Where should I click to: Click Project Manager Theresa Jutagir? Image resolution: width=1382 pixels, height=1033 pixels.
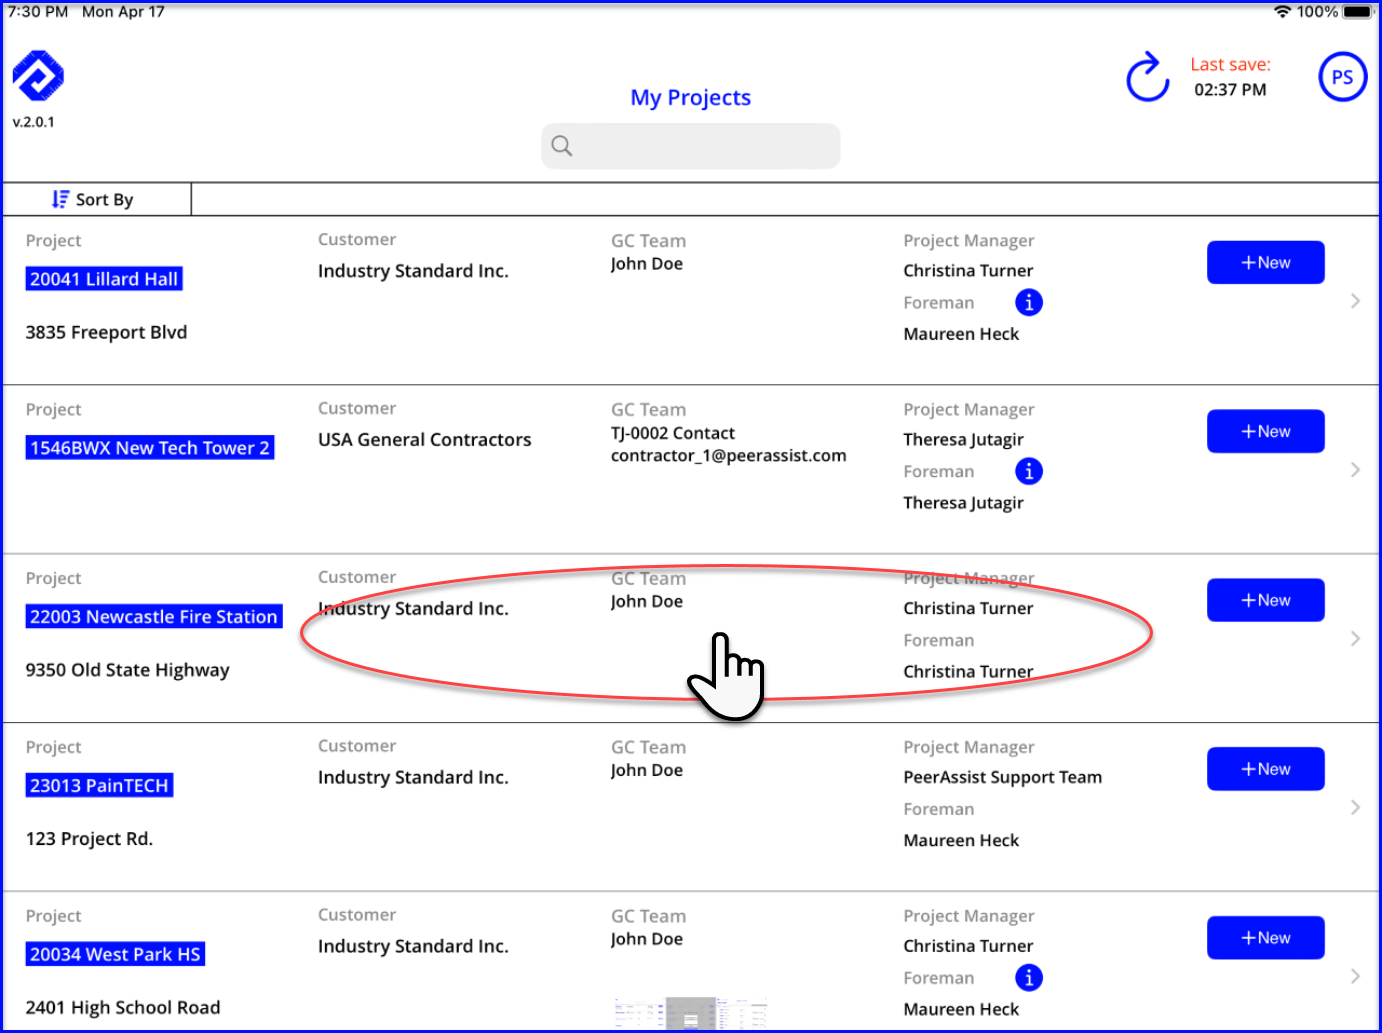[x=964, y=440]
